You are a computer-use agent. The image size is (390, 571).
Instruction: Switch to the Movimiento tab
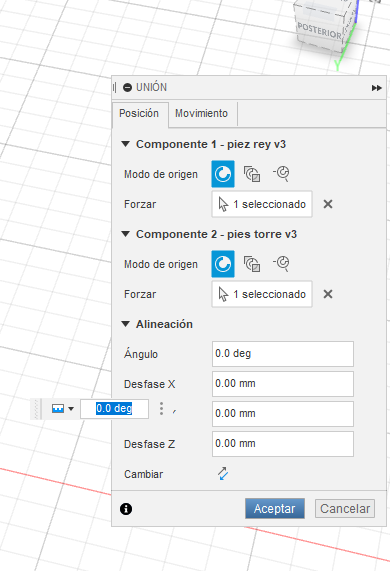(202, 114)
